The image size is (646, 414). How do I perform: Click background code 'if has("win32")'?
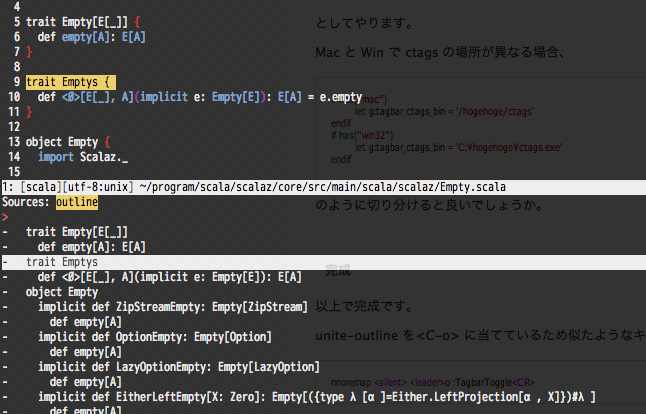[x=362, y=135]
